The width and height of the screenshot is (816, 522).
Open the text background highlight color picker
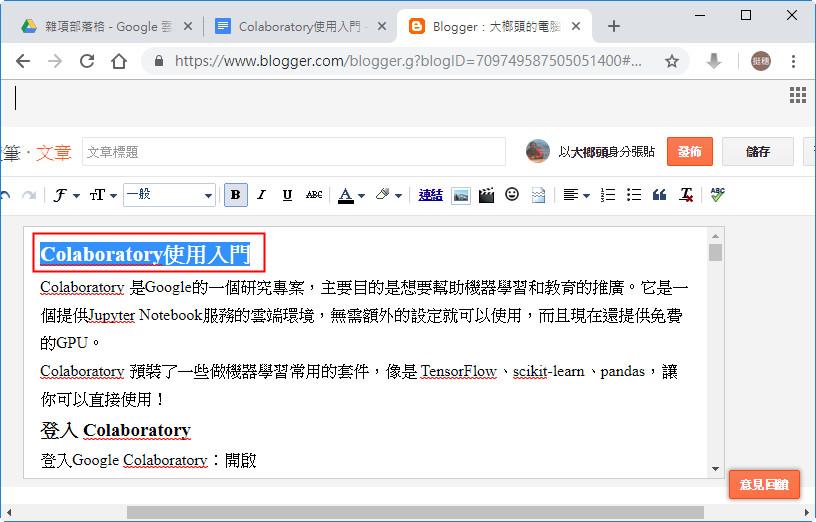point(388,195)
